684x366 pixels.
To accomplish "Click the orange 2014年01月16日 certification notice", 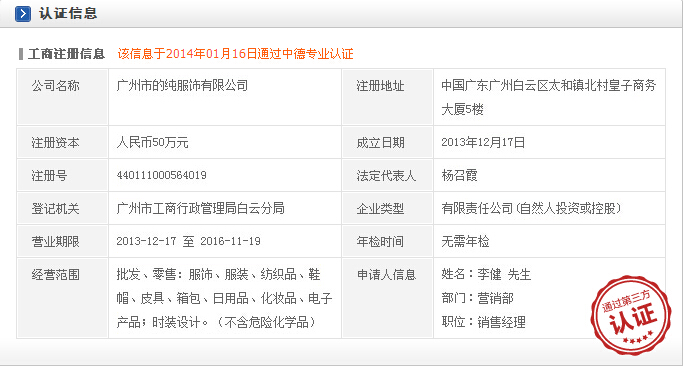I will point(236,54).
